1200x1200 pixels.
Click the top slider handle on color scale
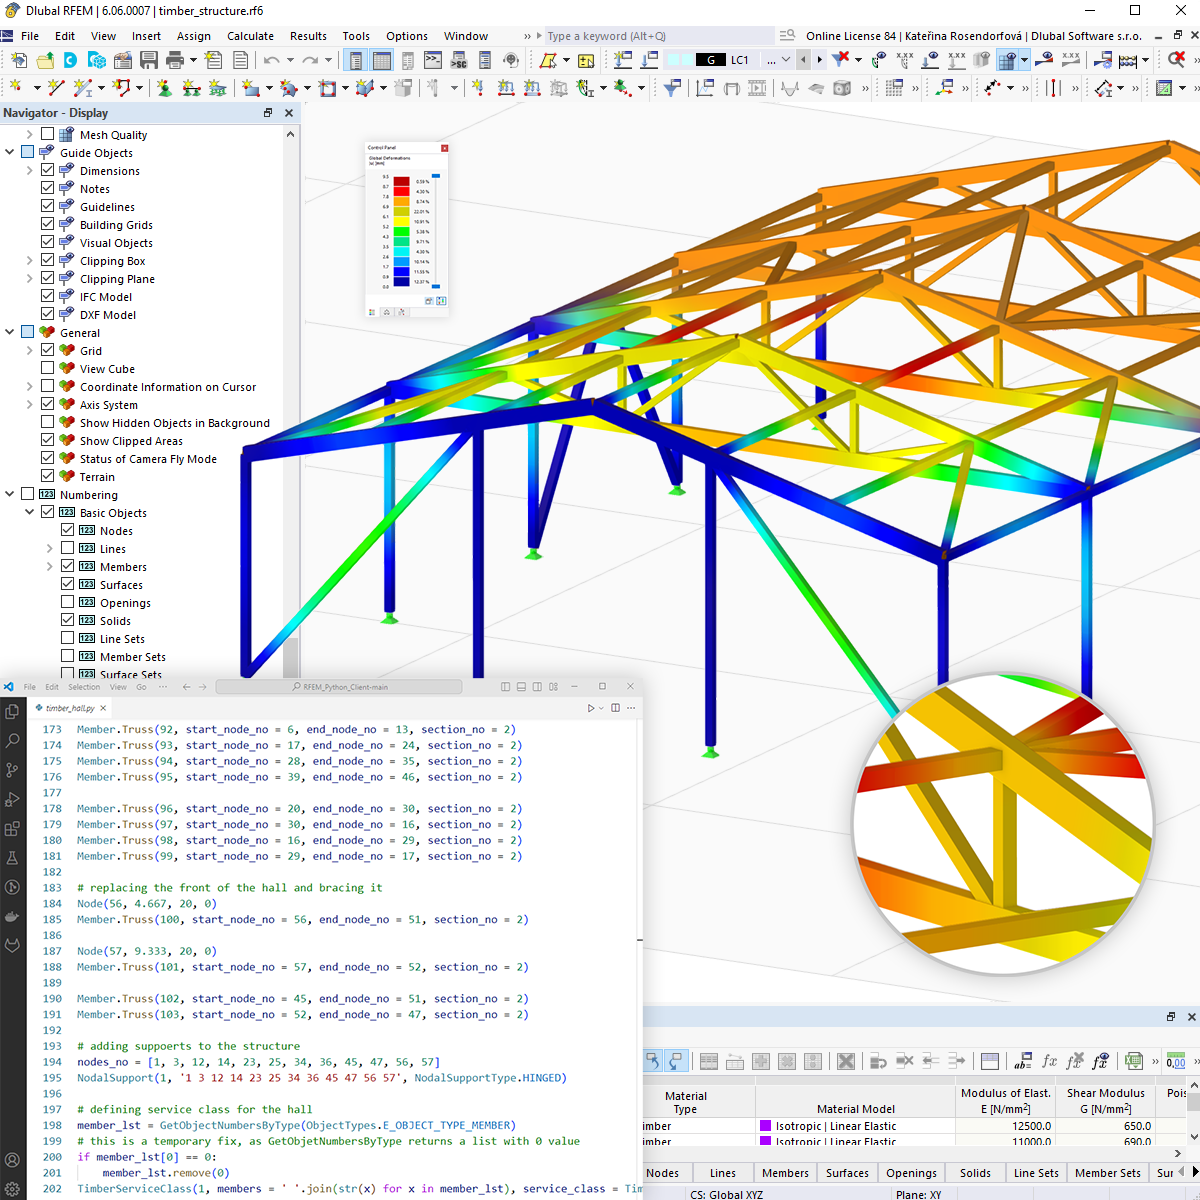click(x=435, y=176)
